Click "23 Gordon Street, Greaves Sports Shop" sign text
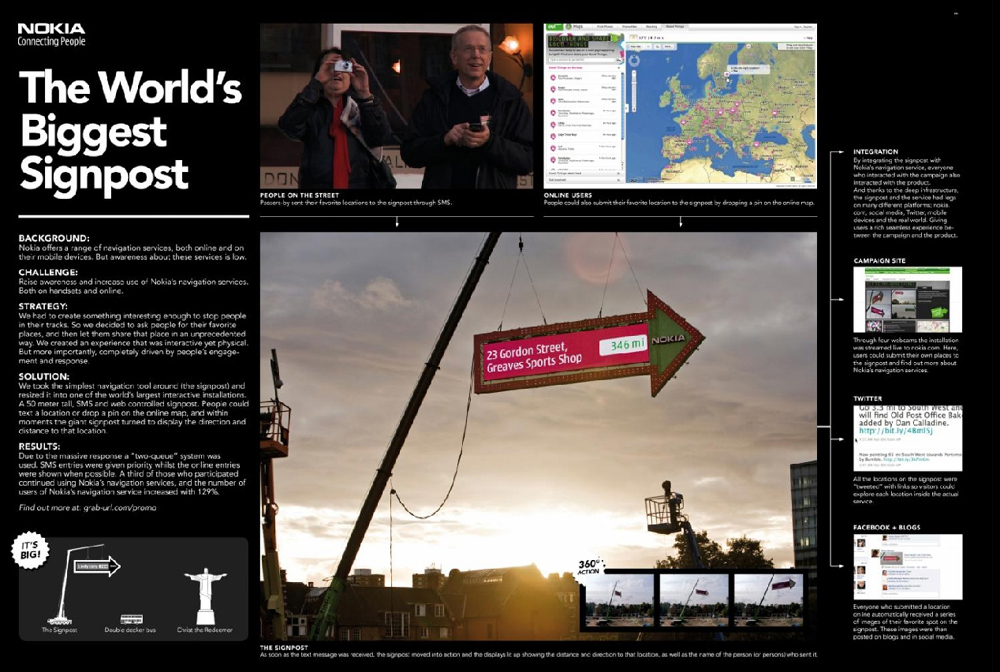The width and height of the screenshot is (1000, 672). point(534,360)
